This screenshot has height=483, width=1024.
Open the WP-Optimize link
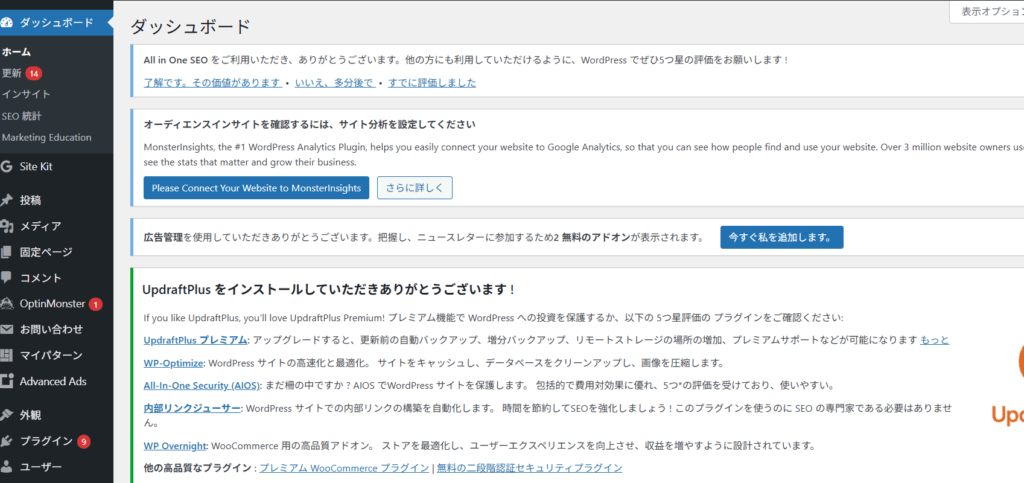pyautogui.click(x=174, y=362)
